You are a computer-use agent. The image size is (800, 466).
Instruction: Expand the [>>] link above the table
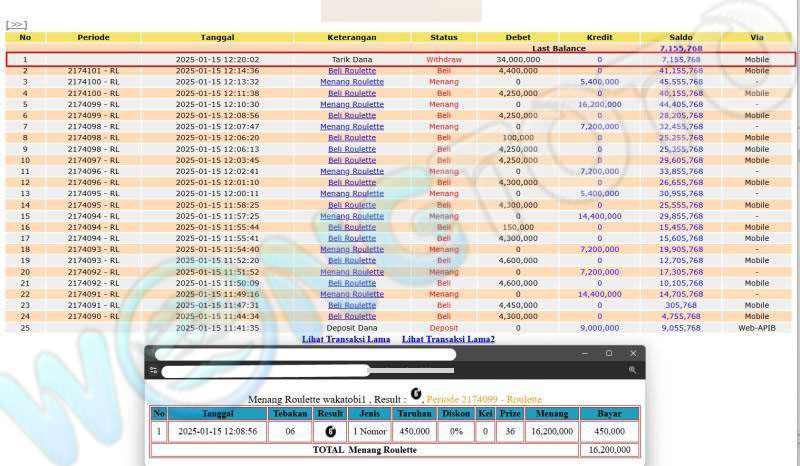pyautogui.click(x=16, y=25)
